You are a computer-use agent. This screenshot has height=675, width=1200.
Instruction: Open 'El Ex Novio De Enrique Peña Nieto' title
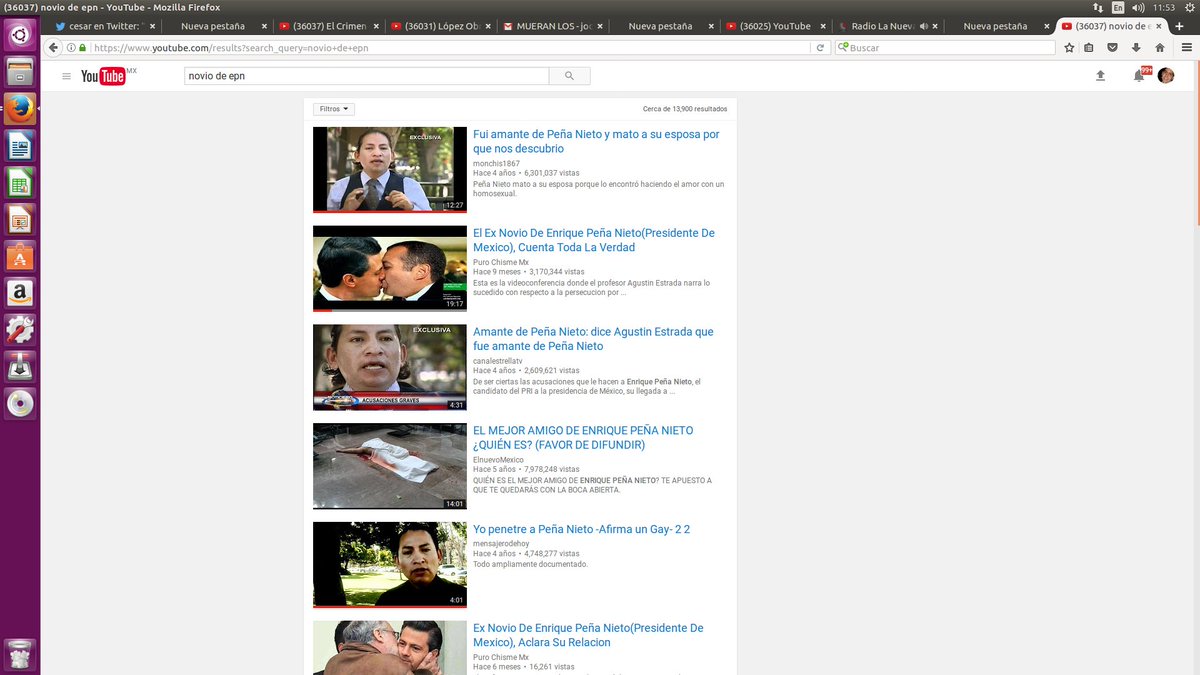click(594, 240)
